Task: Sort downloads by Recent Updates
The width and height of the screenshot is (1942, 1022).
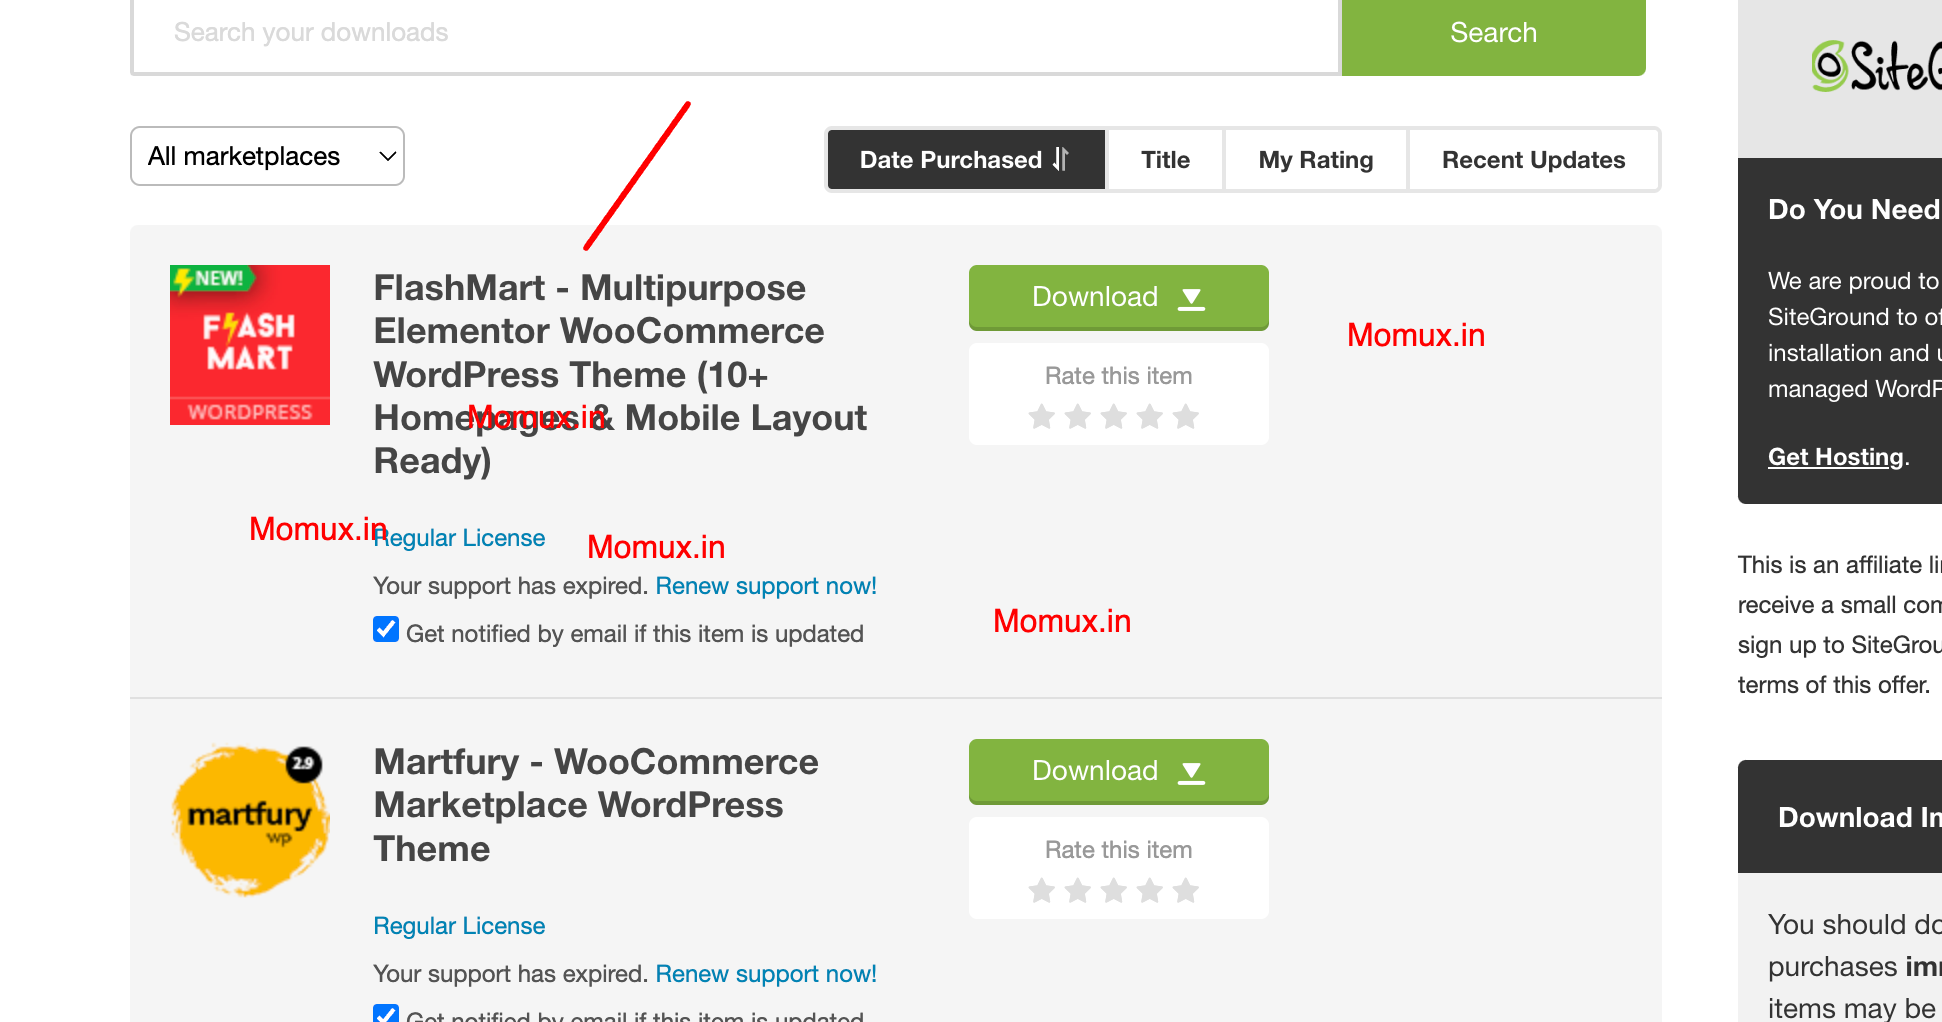Action: point(1533,160)
